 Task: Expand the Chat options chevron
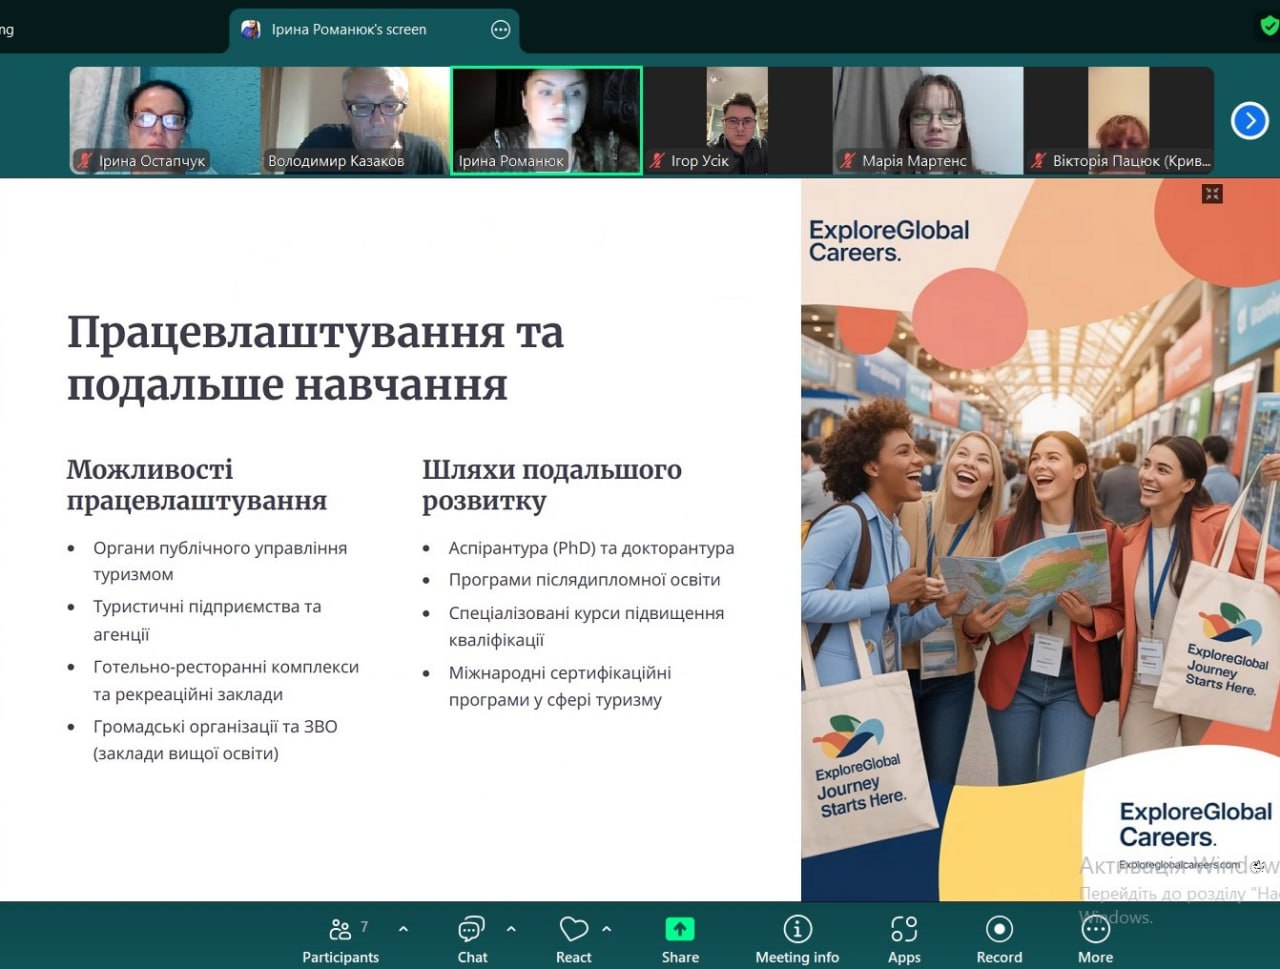511,929
